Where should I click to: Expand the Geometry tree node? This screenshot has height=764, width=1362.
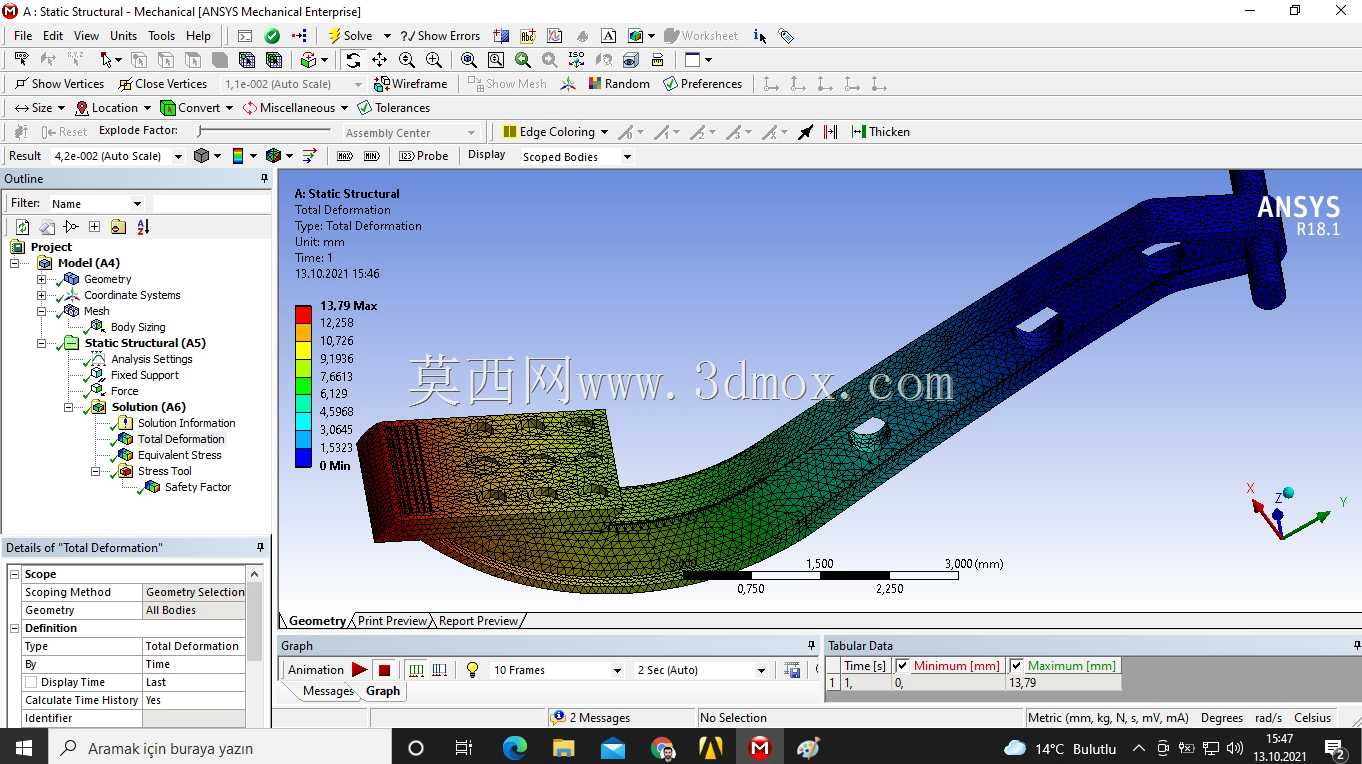[42, 279]
